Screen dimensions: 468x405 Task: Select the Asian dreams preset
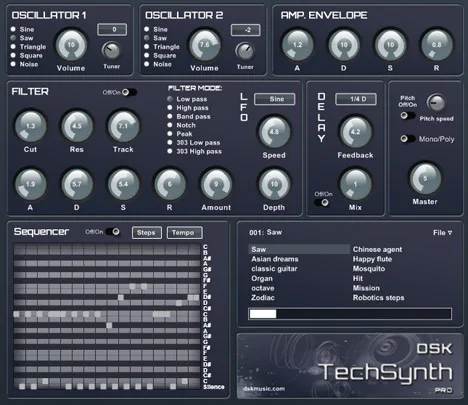pos(275,259)
